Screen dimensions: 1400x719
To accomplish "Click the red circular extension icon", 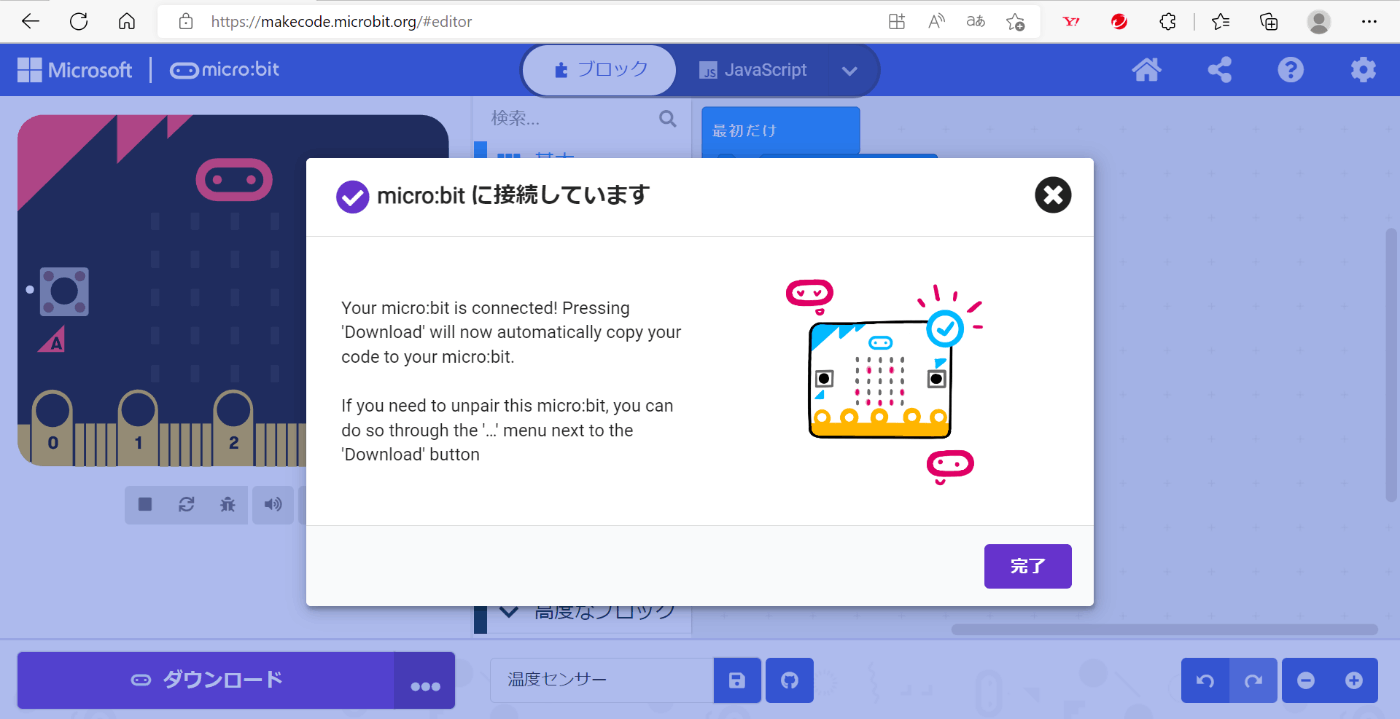I will [x=1119, y=21].
